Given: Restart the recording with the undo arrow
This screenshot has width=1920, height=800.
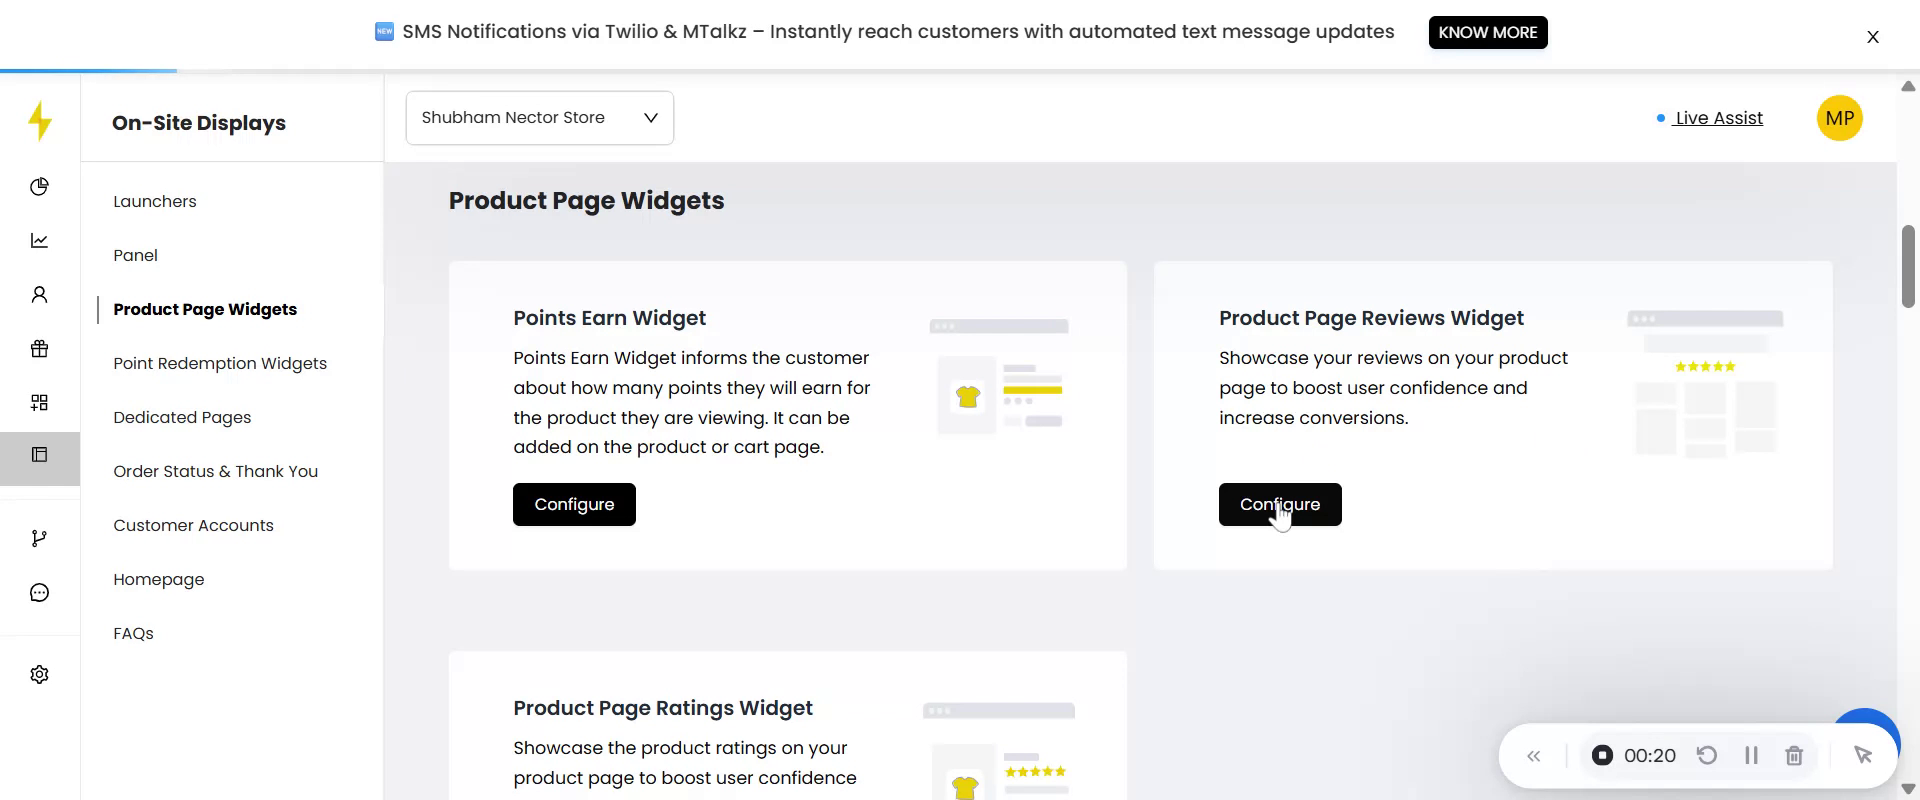Looking at the screenshot, I should pyautogui.click(x=1707, y=756).
